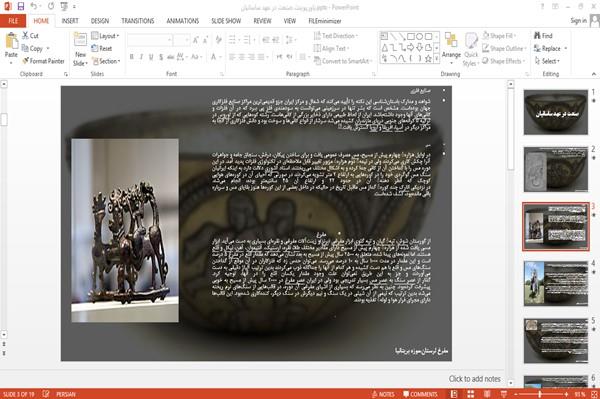Open Shape Effects options
The image size is (600, 399).
[503, 61]
